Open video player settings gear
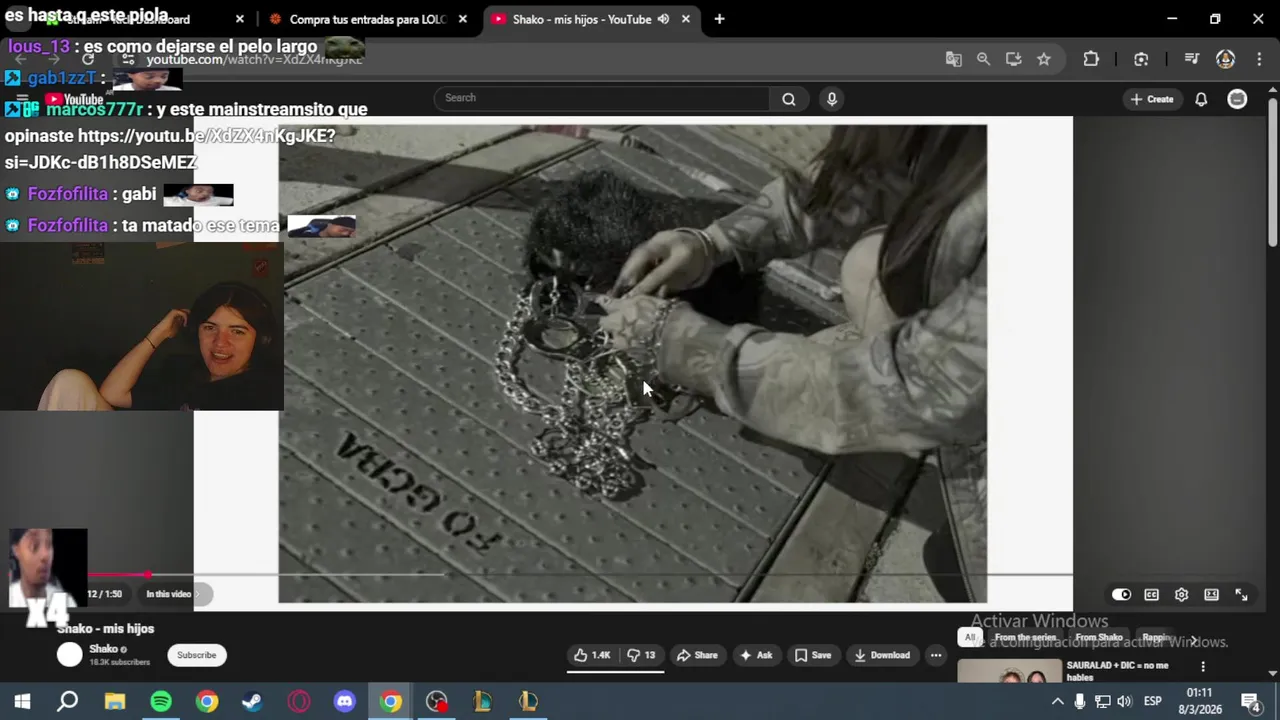Image resolution: width=1280 pixels, height=720 pixels. (1181, 594)
